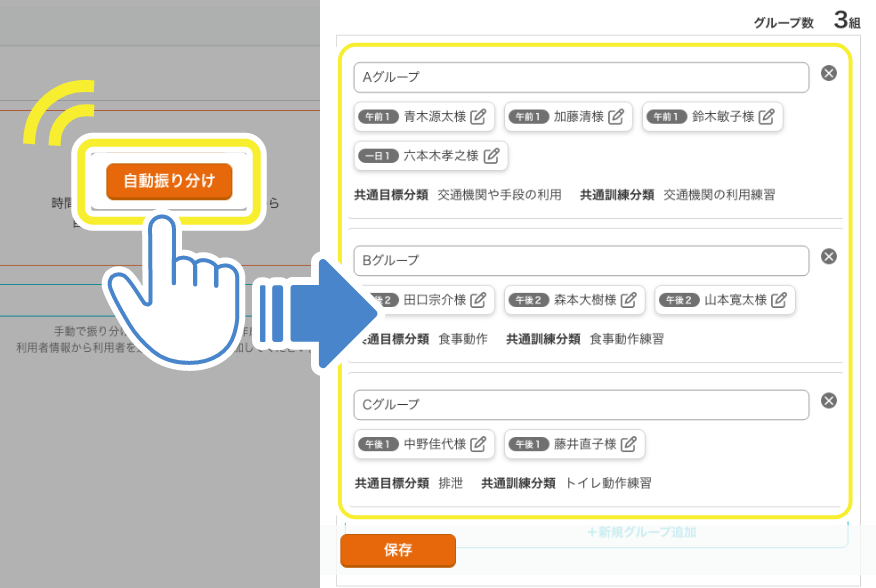876x588 pixels.
Task: Select the name 森本大樹様
Action: [x=585, y=300]
